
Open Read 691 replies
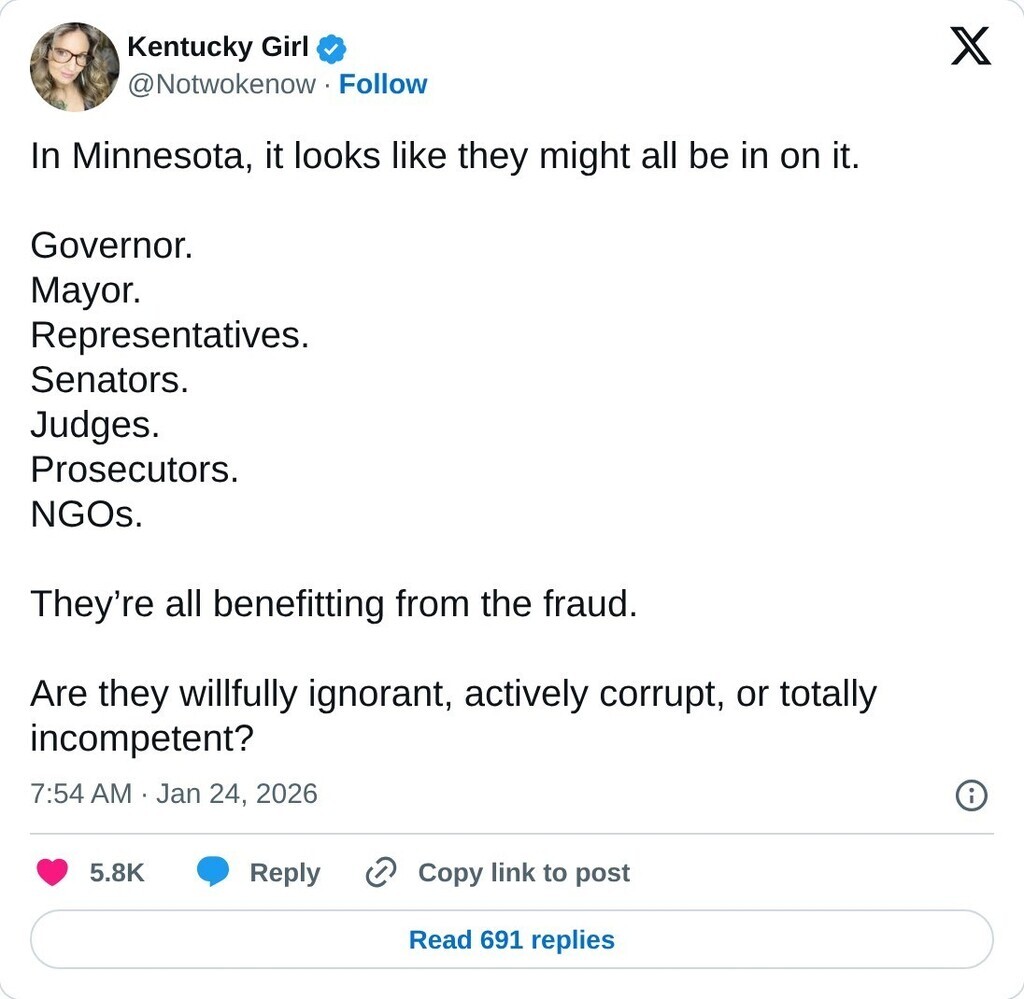[x=511, y=940]
